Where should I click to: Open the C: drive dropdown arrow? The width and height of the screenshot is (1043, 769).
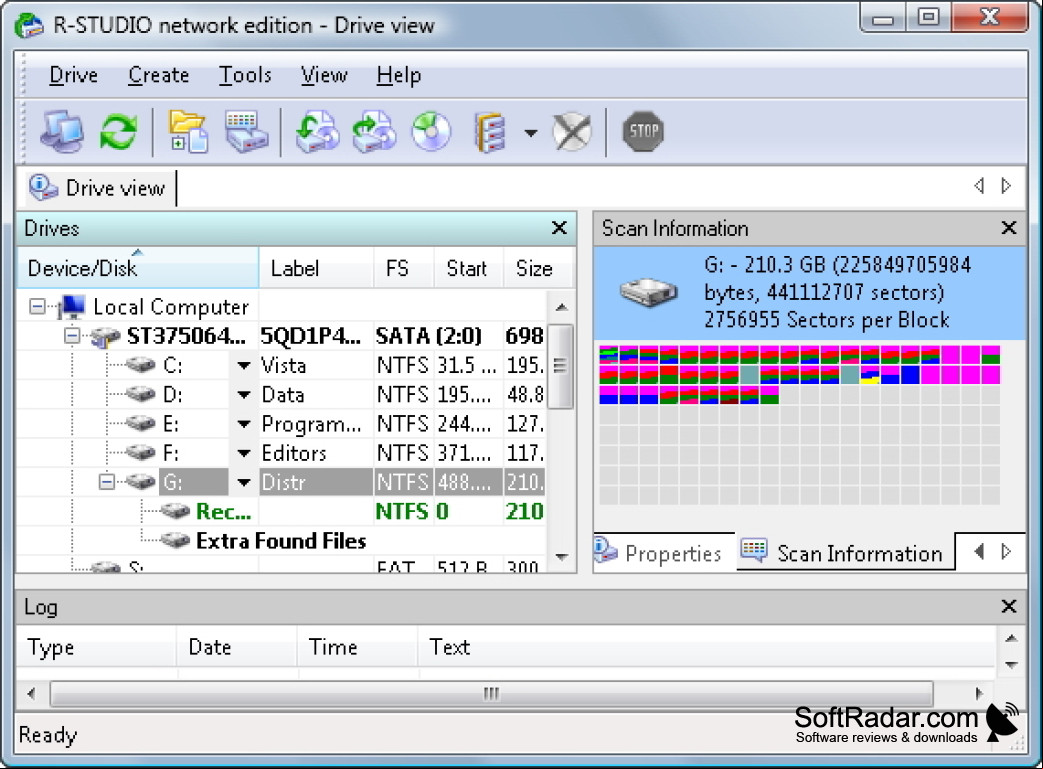click(x=244, y=365)
